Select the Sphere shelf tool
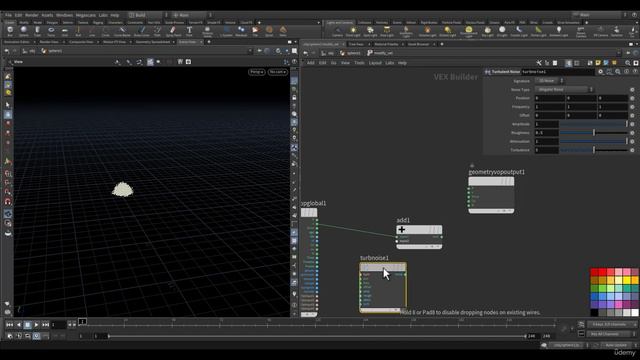 (24, 31)
